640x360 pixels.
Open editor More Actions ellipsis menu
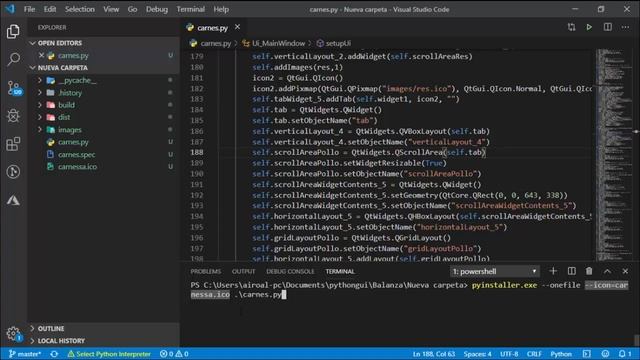(625, 27)
